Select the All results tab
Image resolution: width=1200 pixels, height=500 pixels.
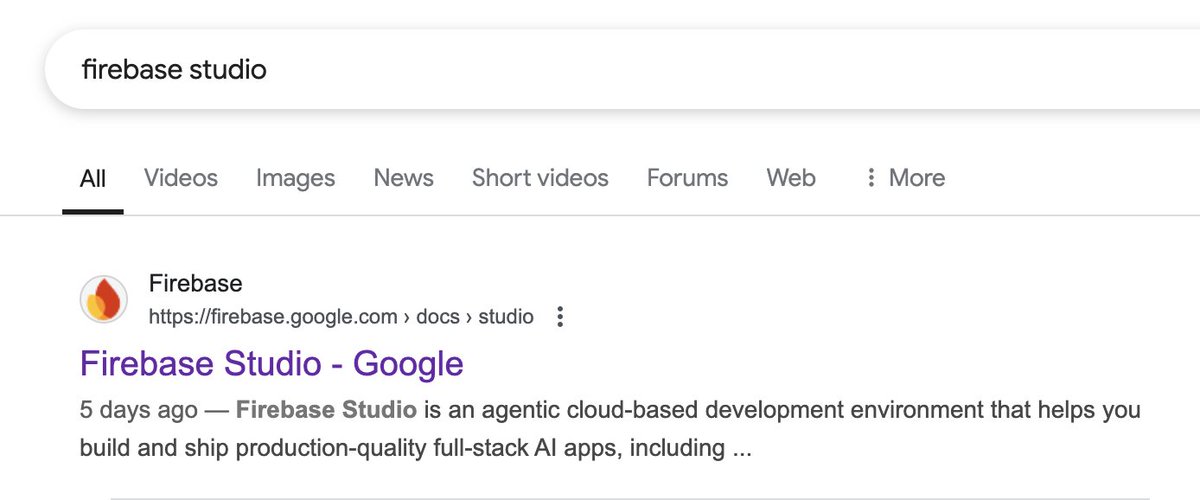(x=93, y=178)
